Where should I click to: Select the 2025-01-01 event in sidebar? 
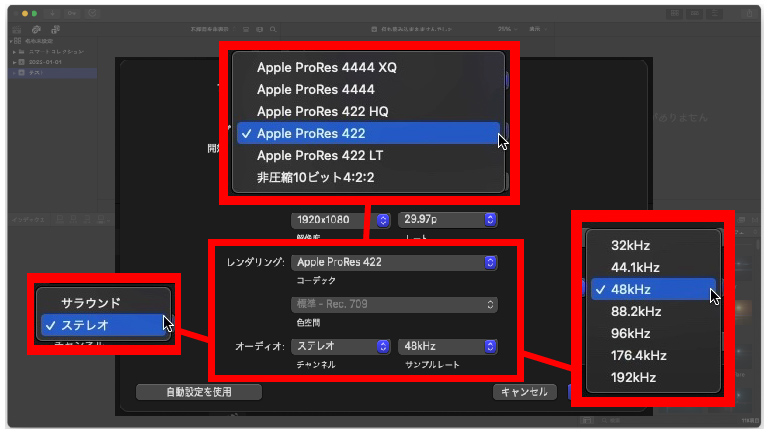point(45,62)
